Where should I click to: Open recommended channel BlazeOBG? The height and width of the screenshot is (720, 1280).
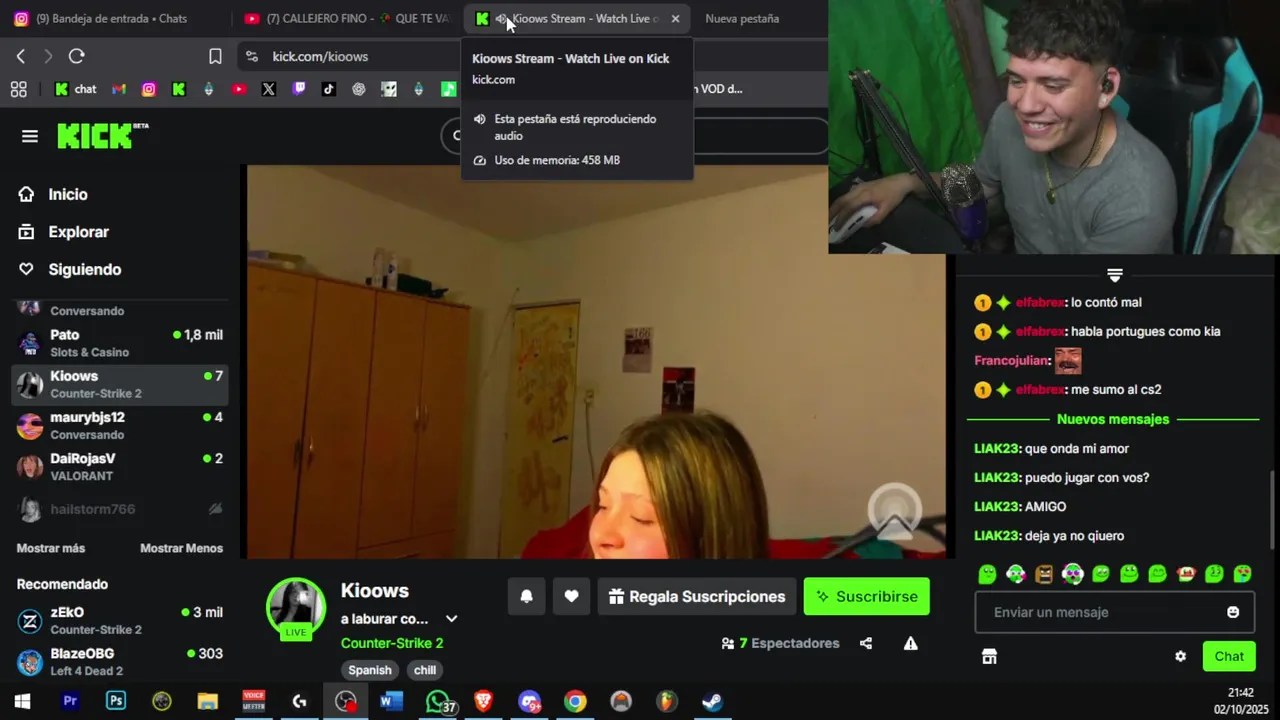click(120, 661)
